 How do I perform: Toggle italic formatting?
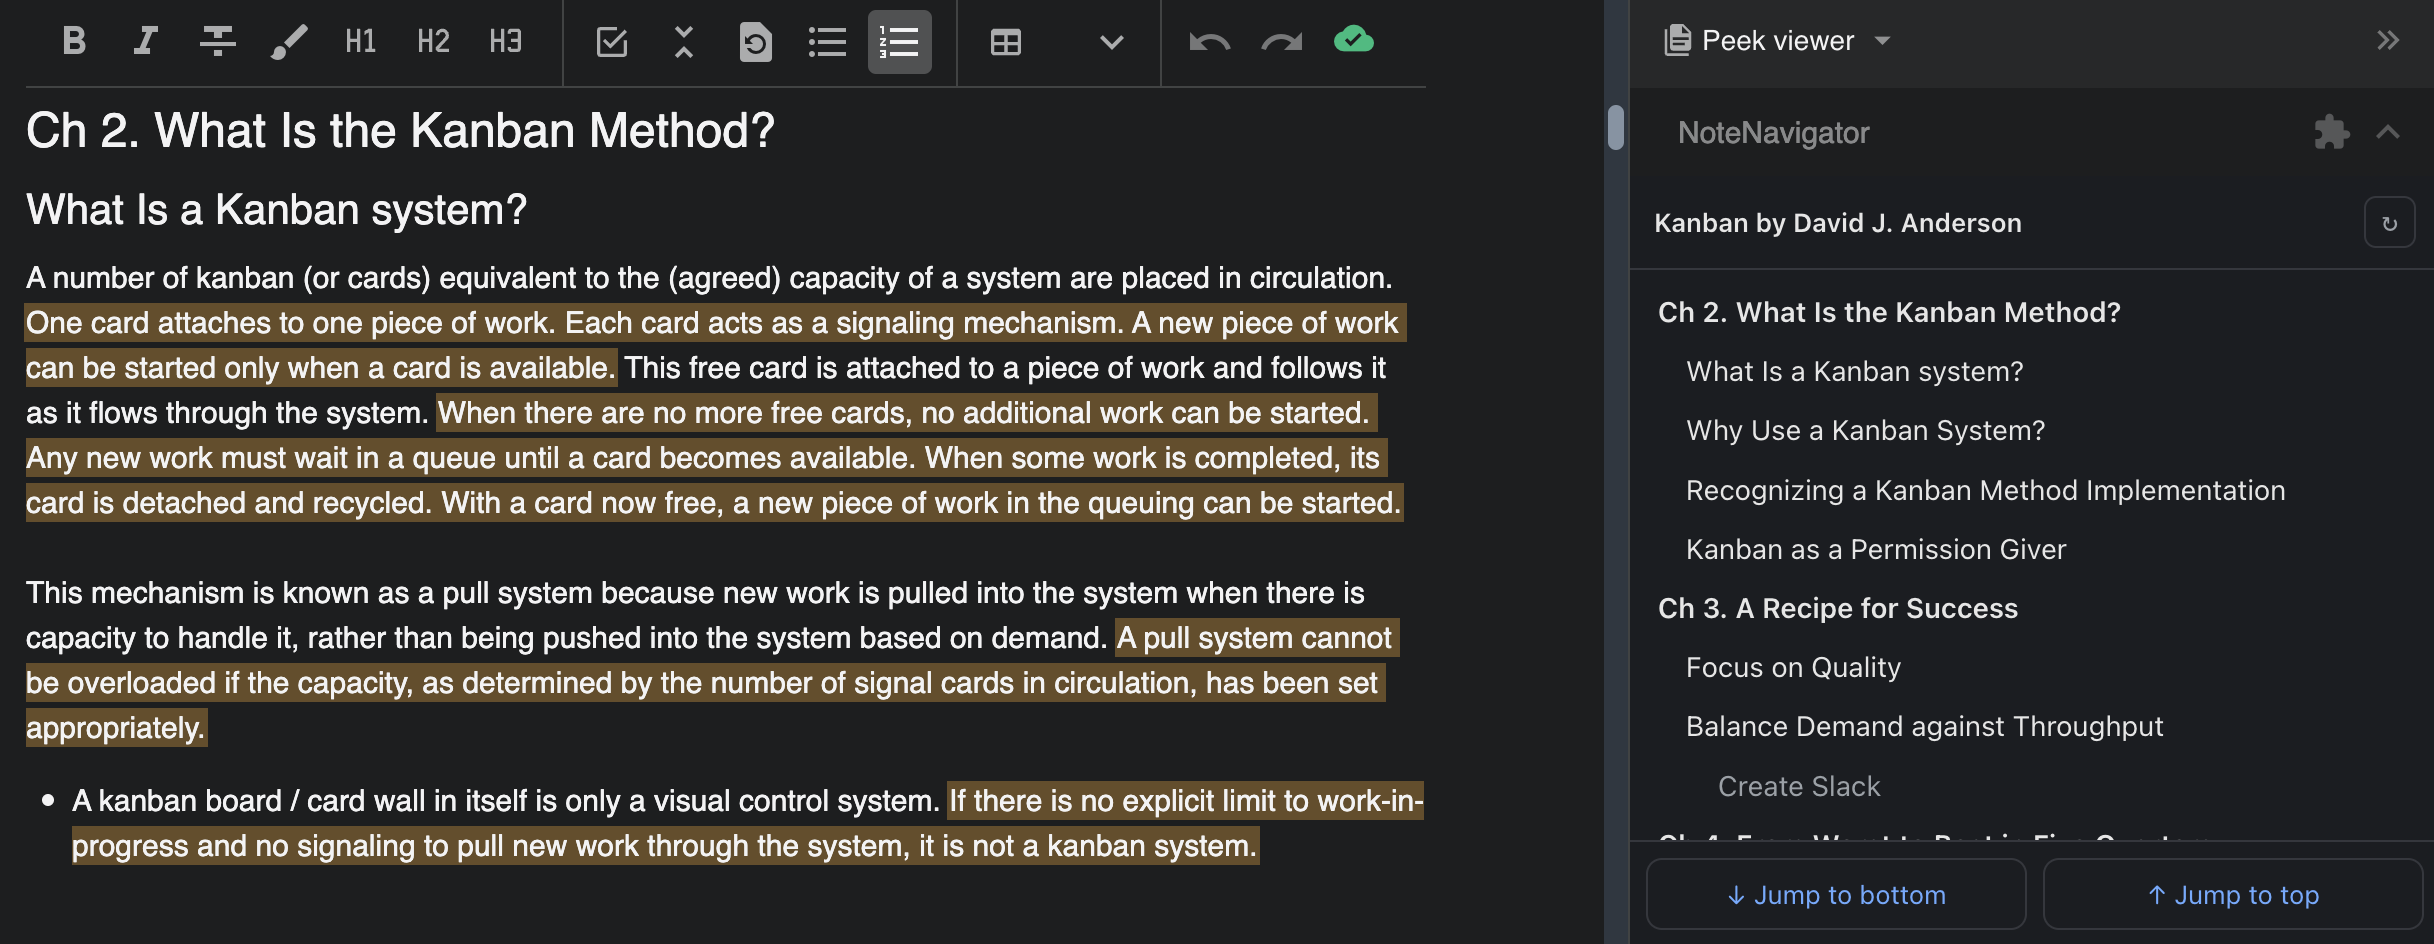(146, 41)
